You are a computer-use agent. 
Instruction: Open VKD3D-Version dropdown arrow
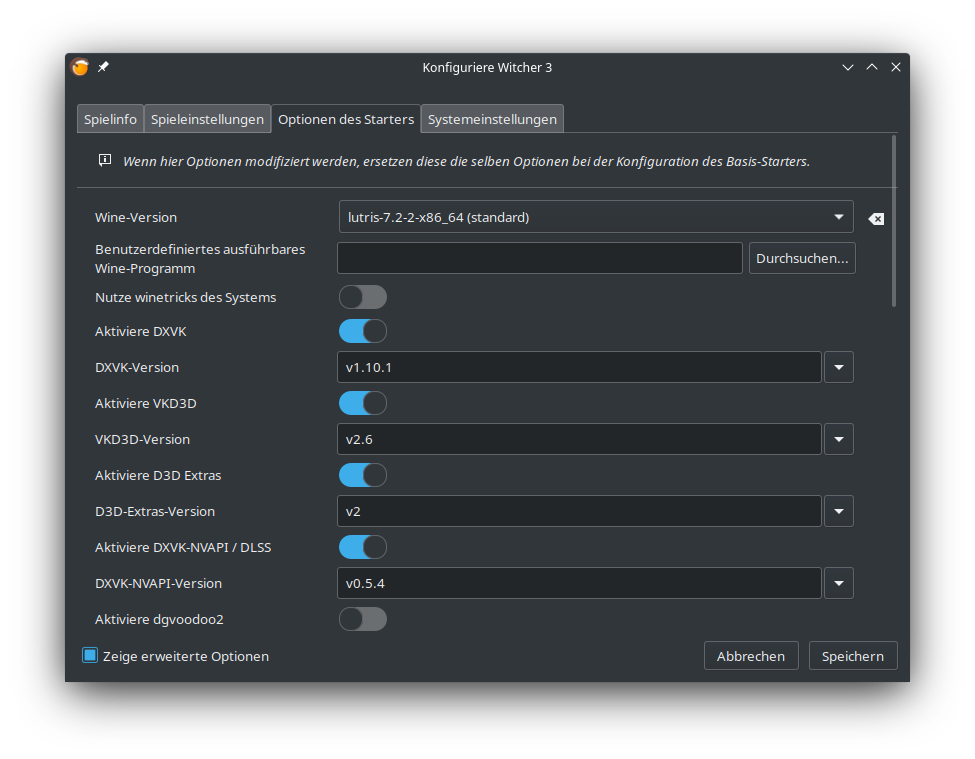pyautogui.click(x=839, y=439)
